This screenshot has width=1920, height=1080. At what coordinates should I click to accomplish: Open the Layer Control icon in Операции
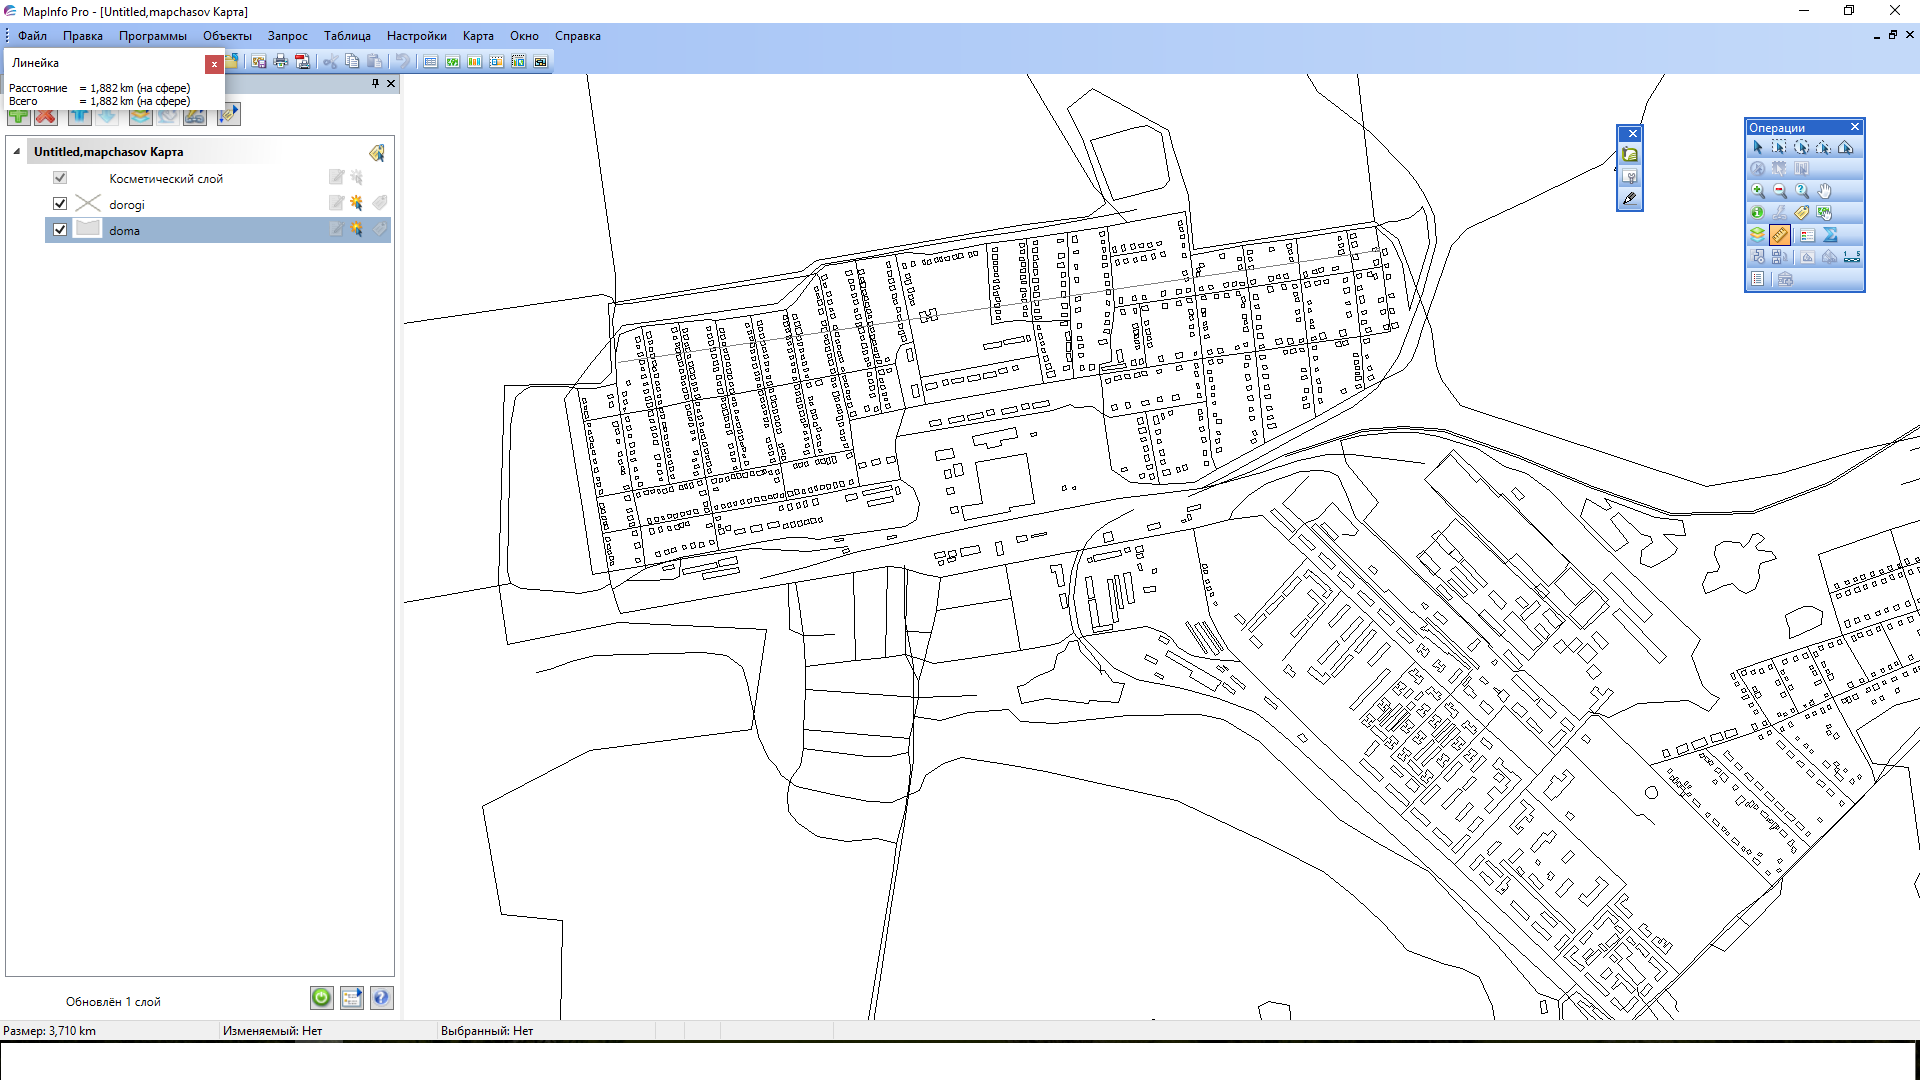click(x=1757, y=235)
